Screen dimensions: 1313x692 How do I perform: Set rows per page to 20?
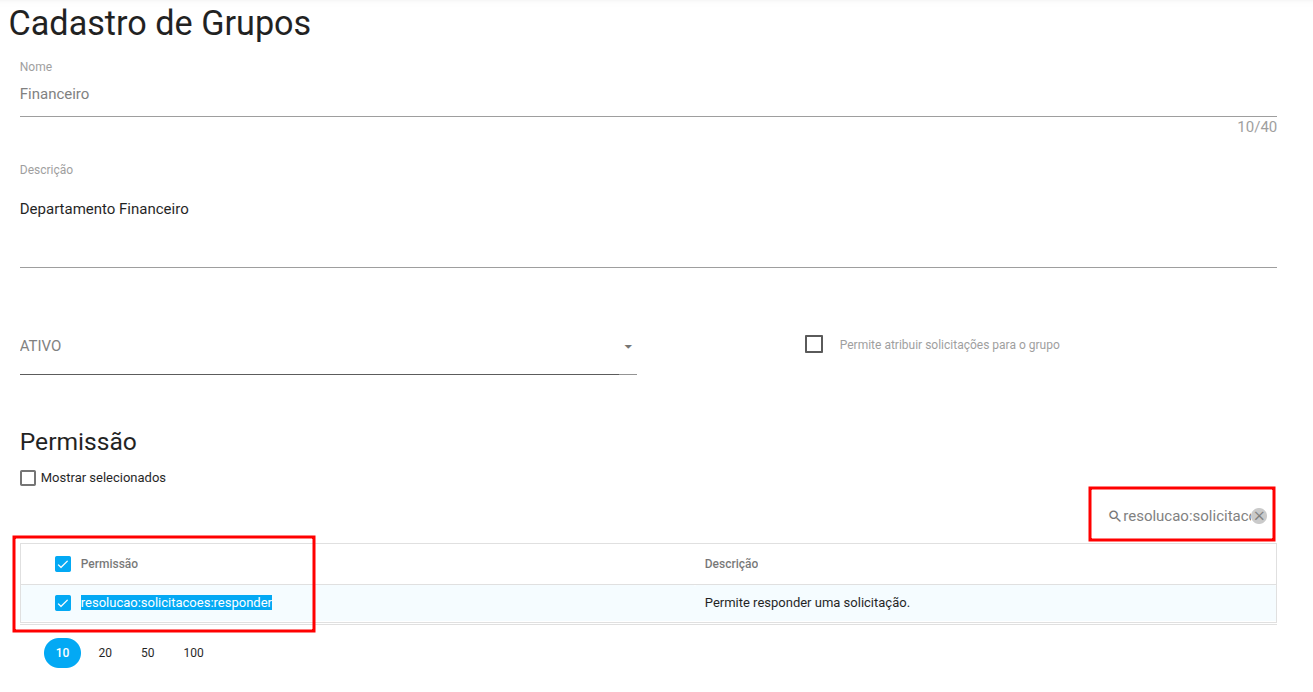pos(105,653)
